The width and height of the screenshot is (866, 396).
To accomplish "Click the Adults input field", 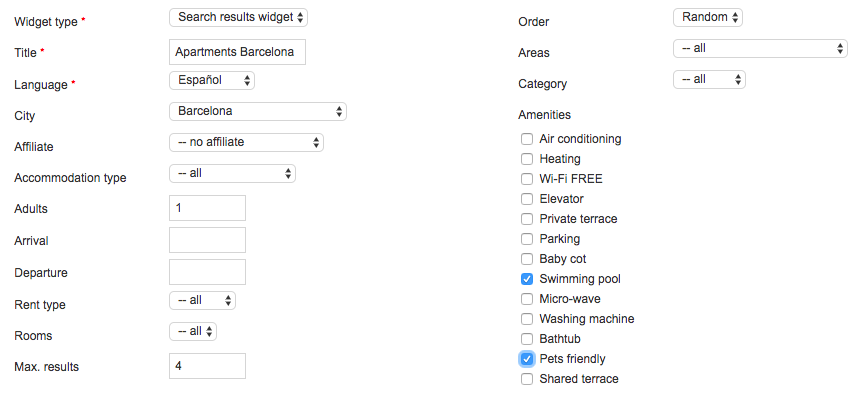I will tap(207, 208).
